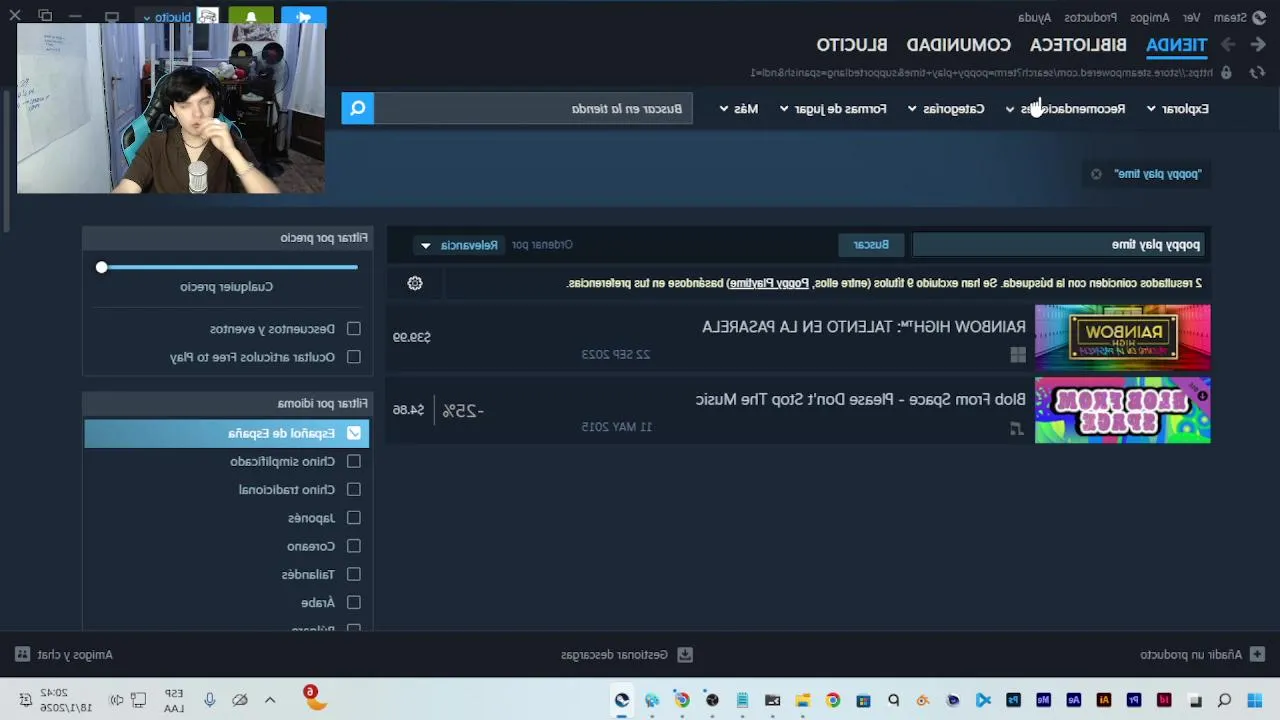Screen dimensions: 1280x720
Task: Check Ocultar artículos Free to Play
Action: coord(354,356)
